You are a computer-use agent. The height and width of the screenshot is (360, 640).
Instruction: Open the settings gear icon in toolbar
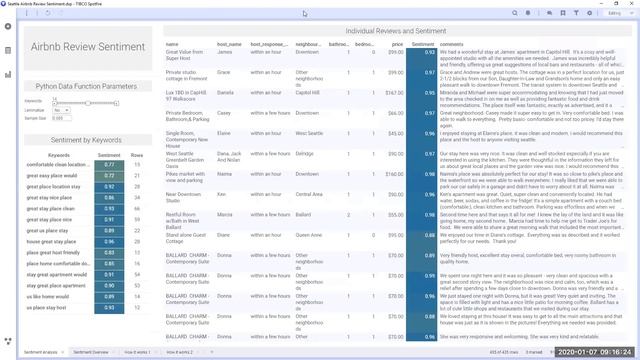589,13
